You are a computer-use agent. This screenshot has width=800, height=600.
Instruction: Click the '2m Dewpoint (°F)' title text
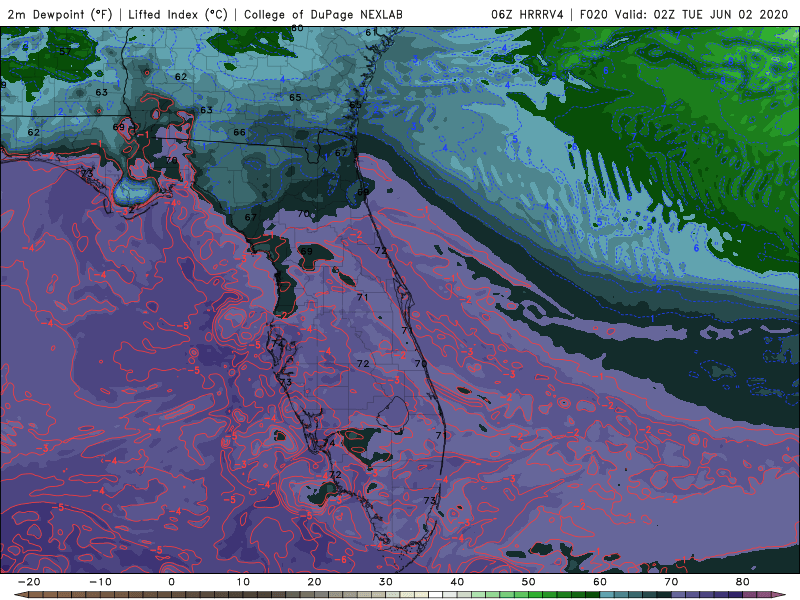pyautogui.click(x=60, y=14)
